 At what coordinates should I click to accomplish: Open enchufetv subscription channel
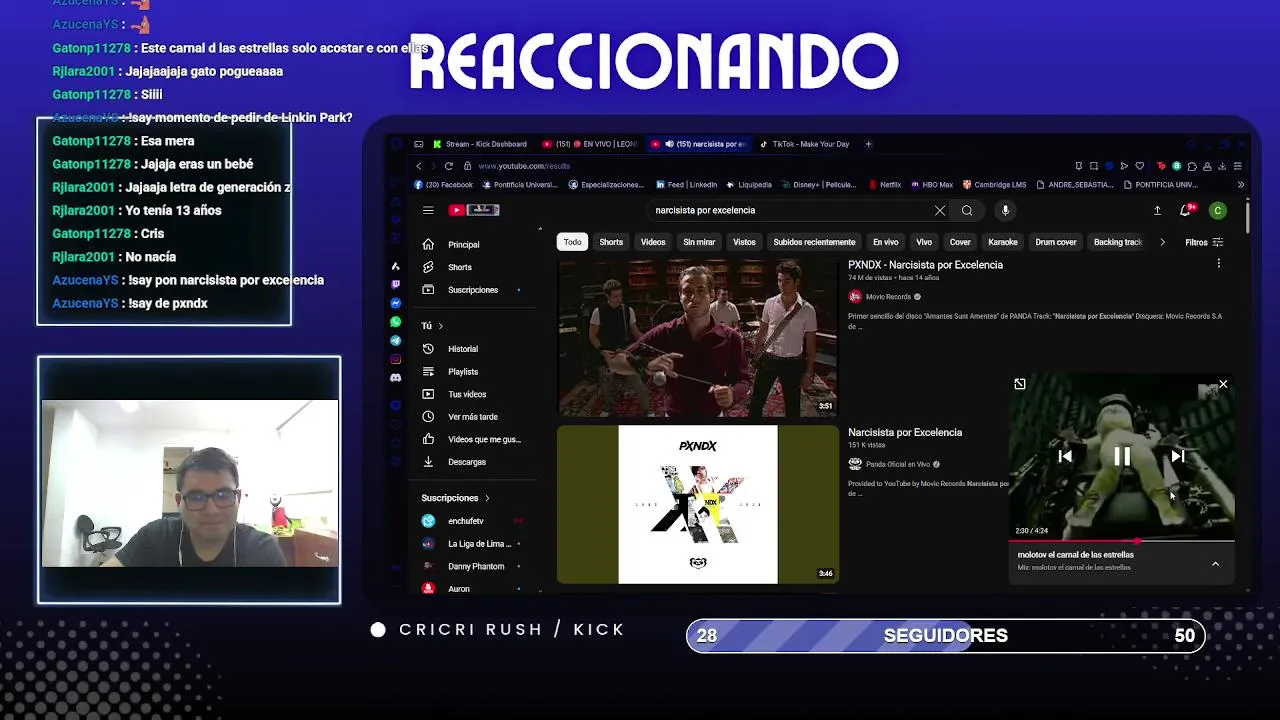click(466, 521)
